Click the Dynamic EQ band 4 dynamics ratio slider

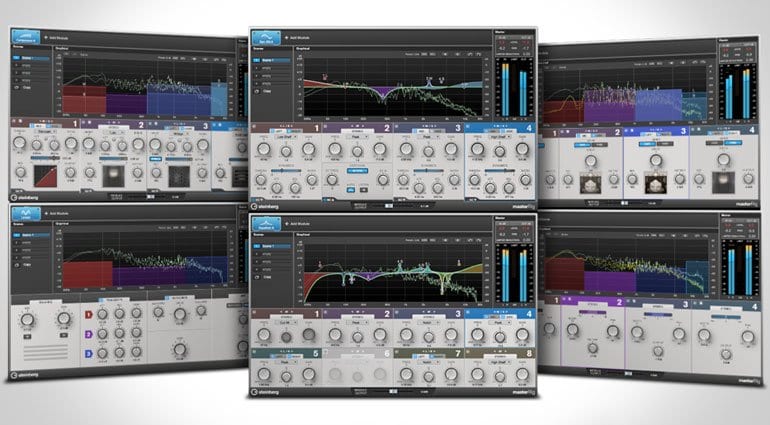tap(499, 170)
